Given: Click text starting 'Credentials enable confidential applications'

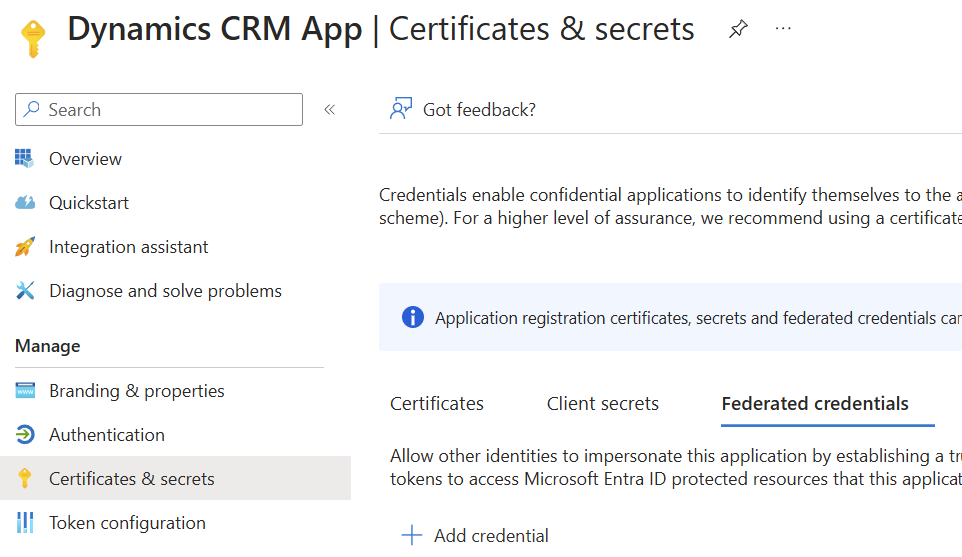Looking at the screenshot, I should pyautogui.click(x=670, y=206).
